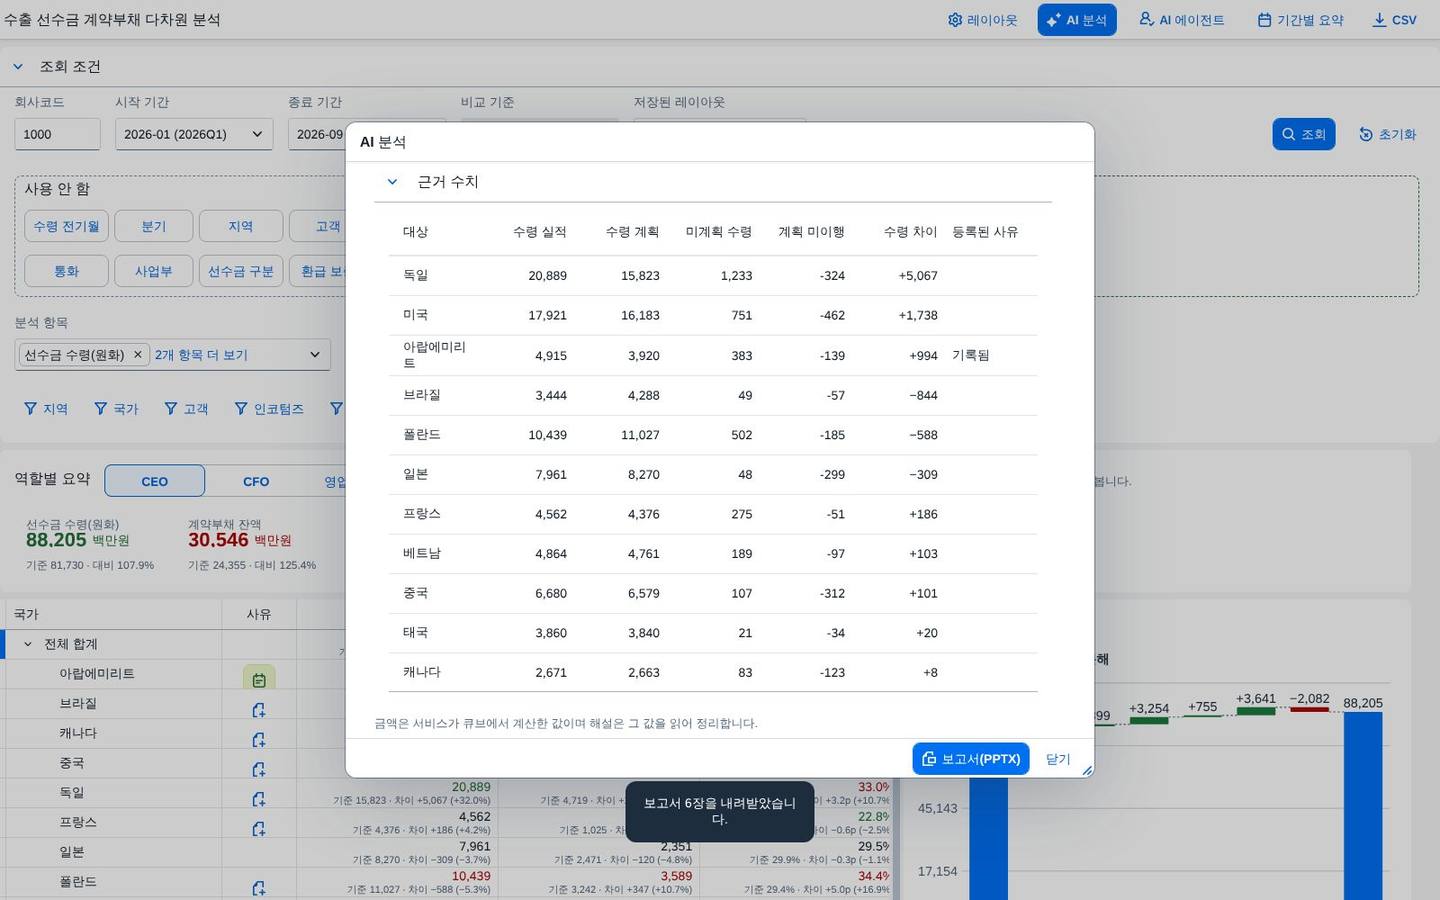1440x900 pixels.
Task: Select the 통화 dimension chip
Action: tap(66, 271)
